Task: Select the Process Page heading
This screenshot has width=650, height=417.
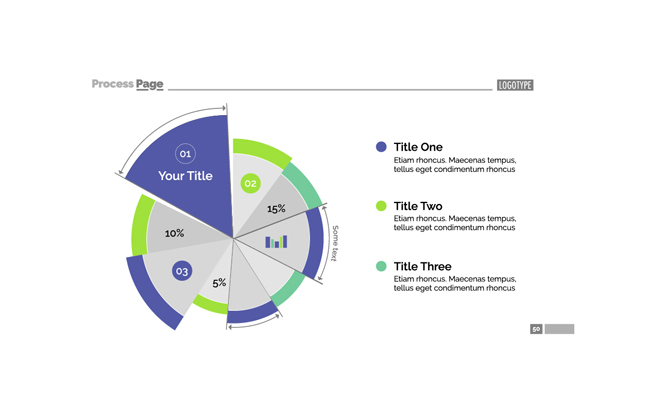Action: [x=127, y=84]
